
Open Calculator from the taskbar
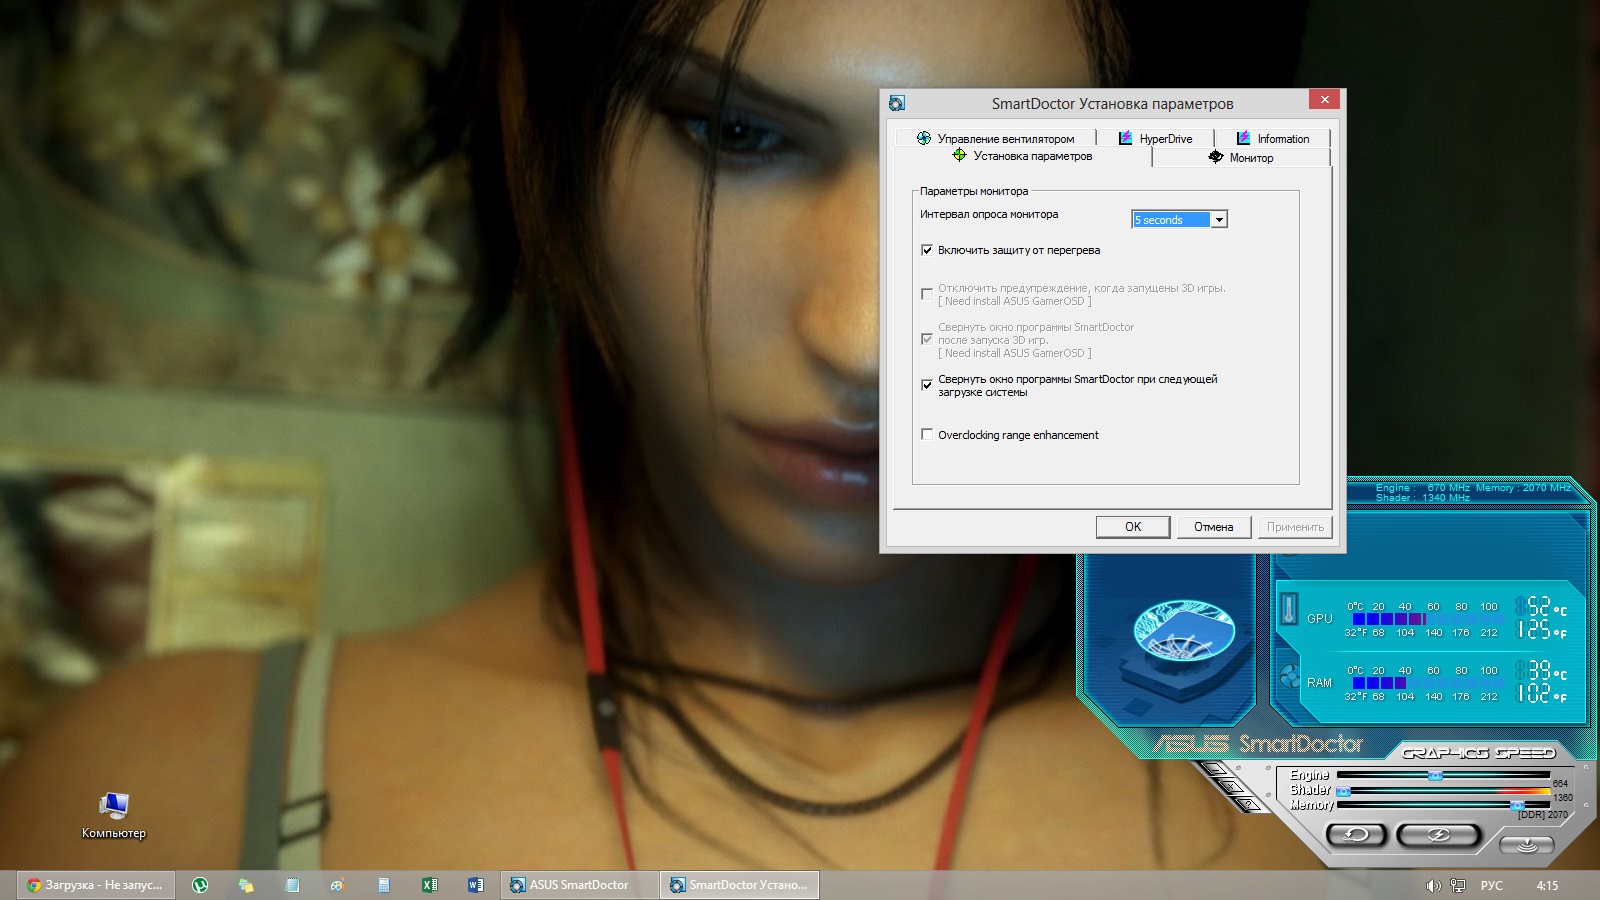point(384,885)
